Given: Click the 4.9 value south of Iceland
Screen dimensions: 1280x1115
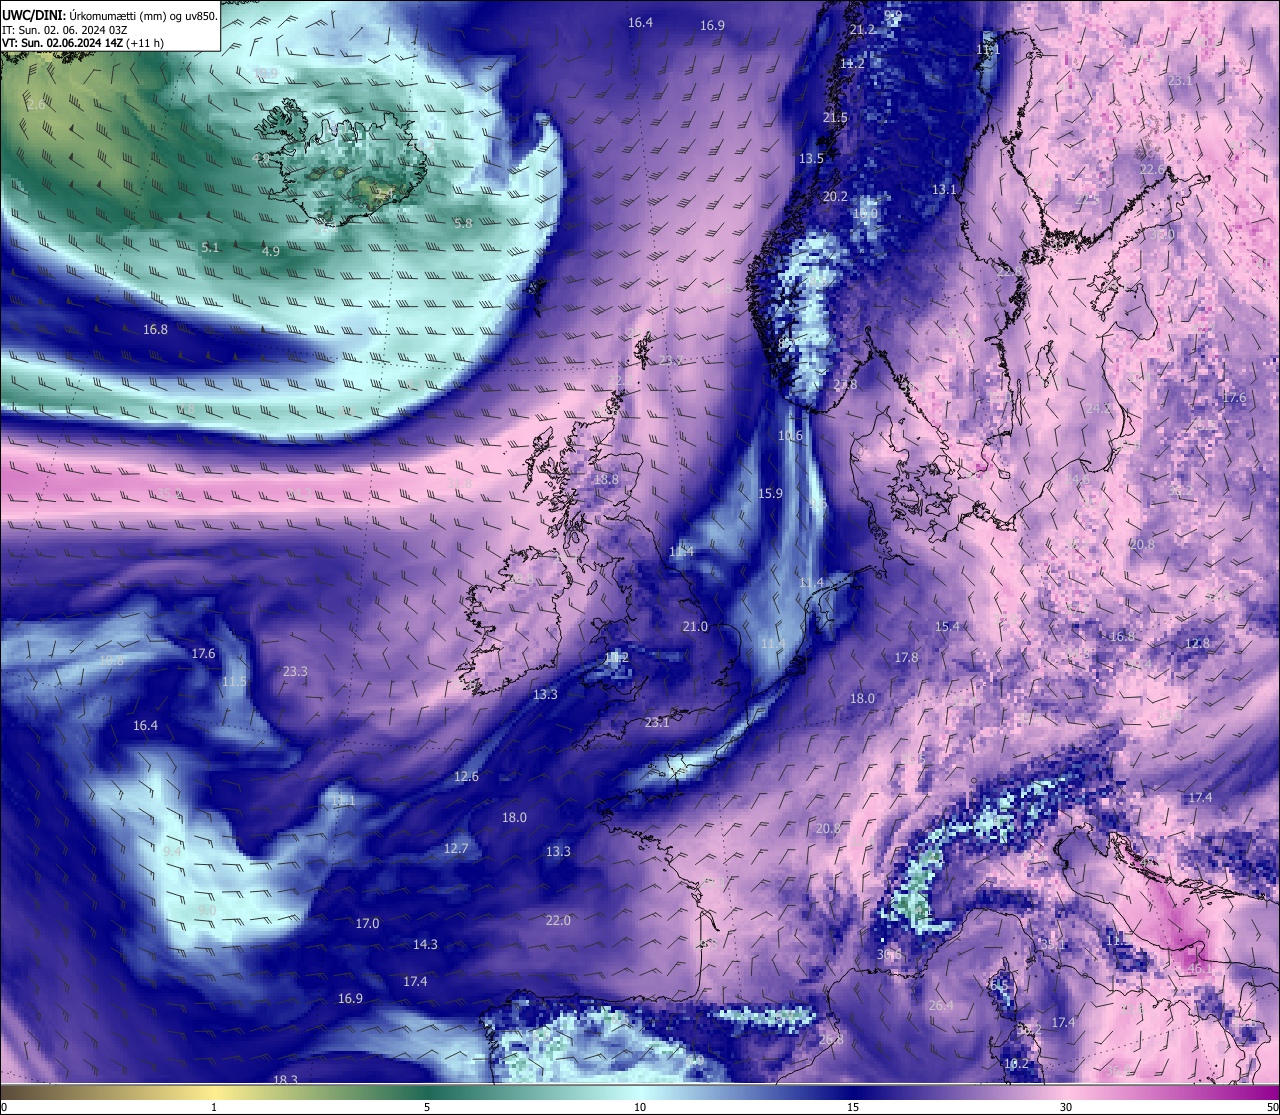Looking at the screenshot, I should [271, 252].
